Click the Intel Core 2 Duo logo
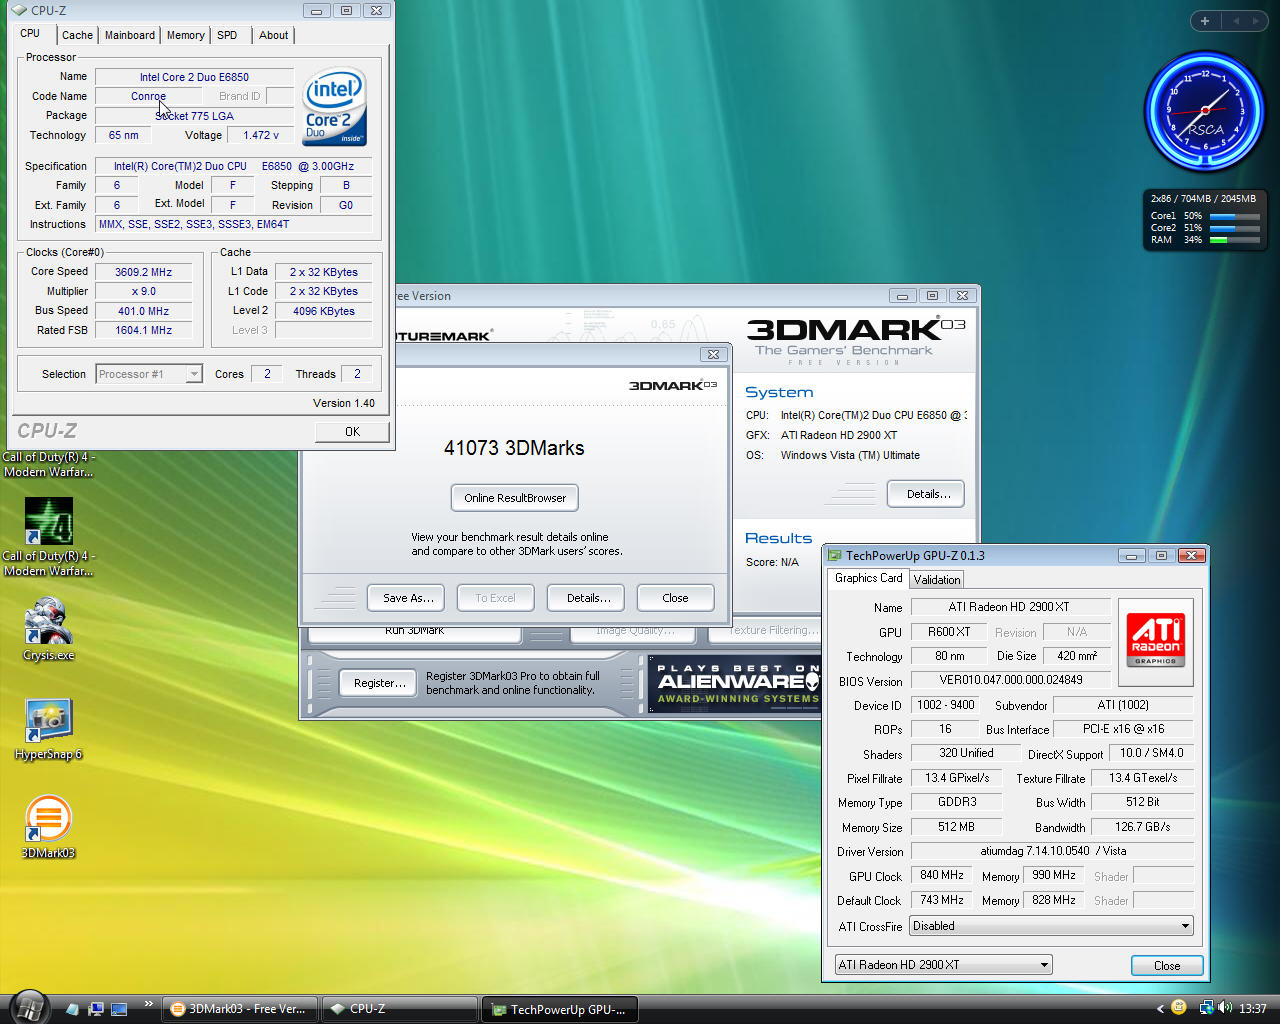Screen dimensions: 1280x1024 [334, 106]
